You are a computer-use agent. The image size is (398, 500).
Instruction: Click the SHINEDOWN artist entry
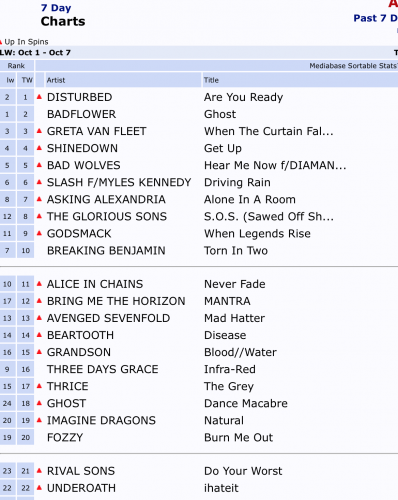(x=82, y=148)
